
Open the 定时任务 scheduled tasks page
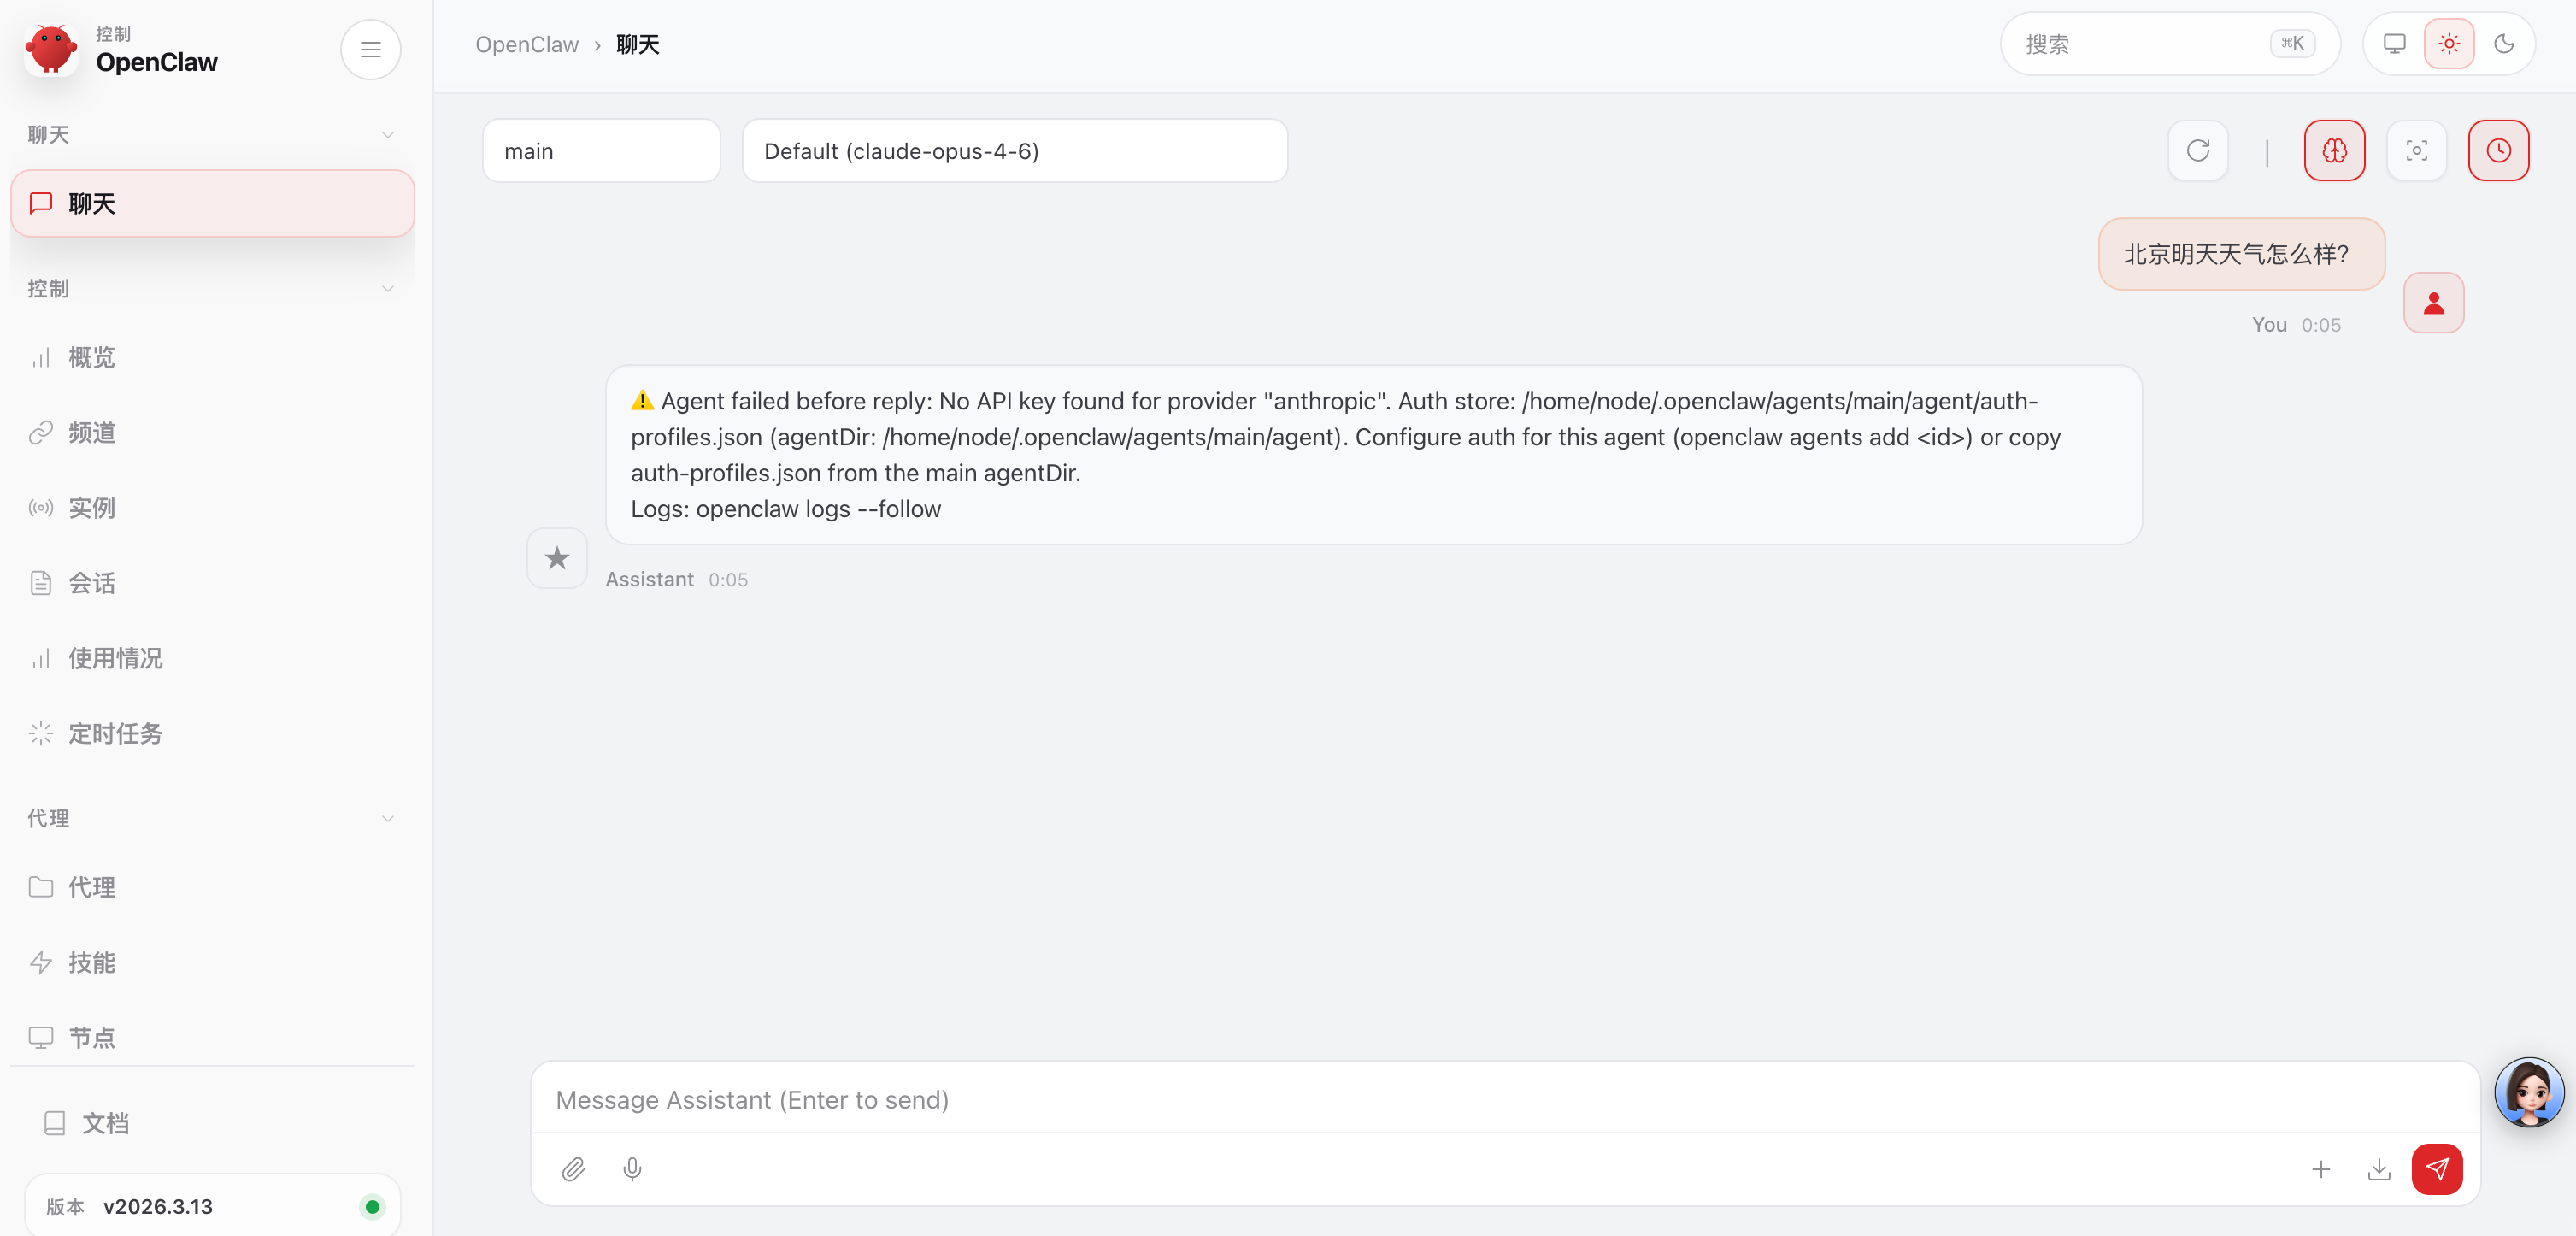(115, 734)
